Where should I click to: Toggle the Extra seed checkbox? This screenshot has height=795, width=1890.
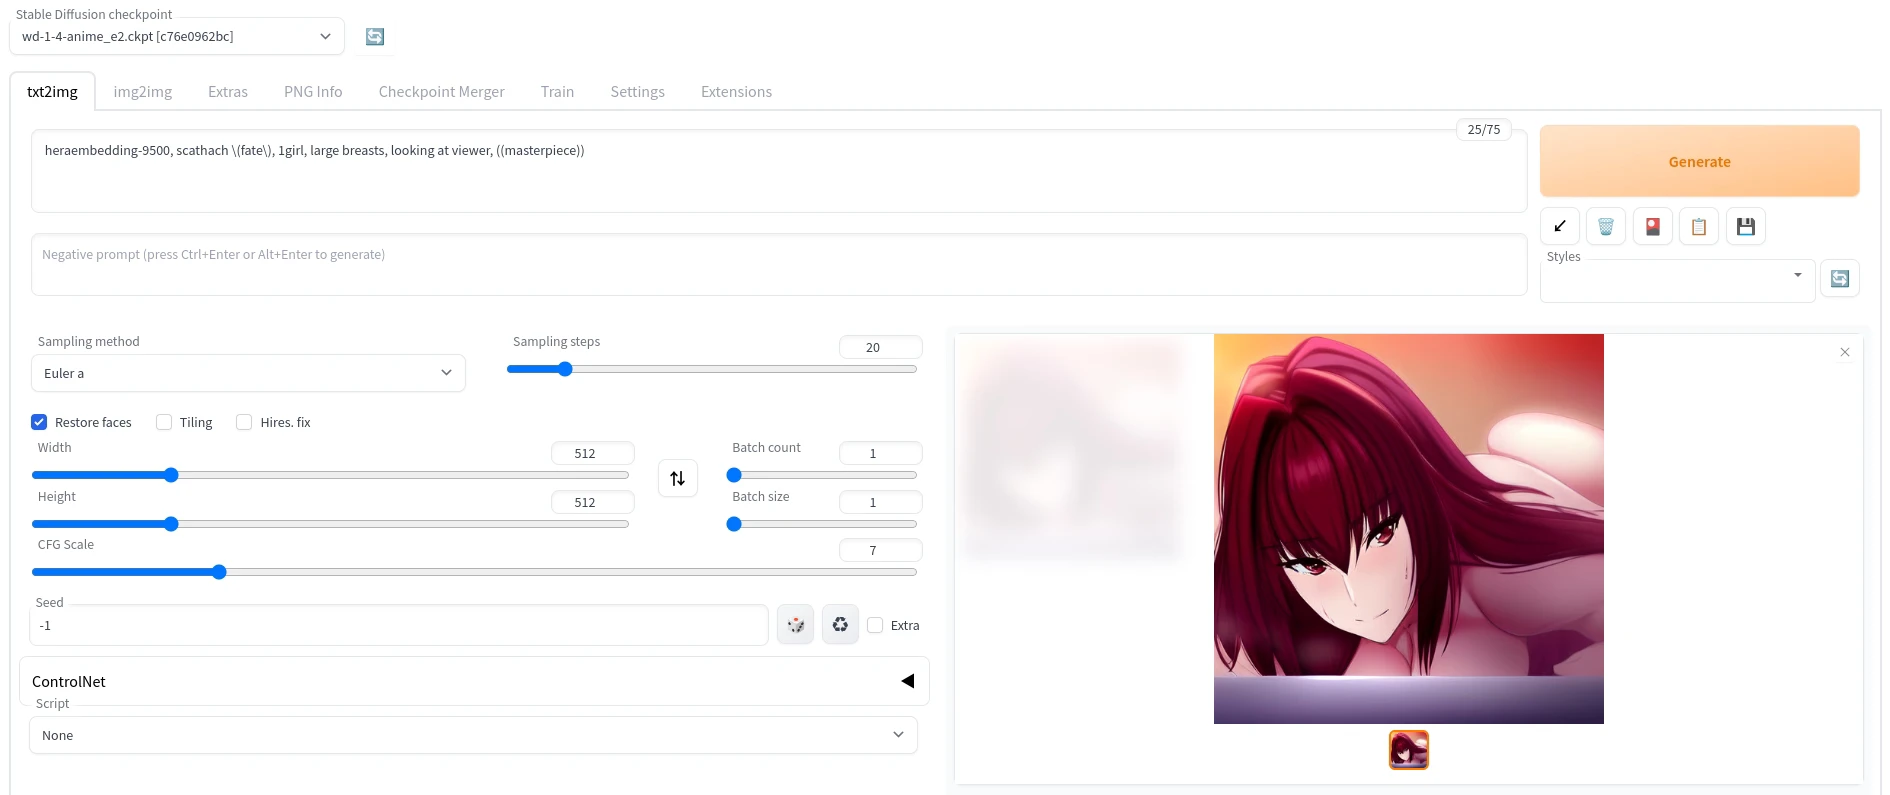875,625
